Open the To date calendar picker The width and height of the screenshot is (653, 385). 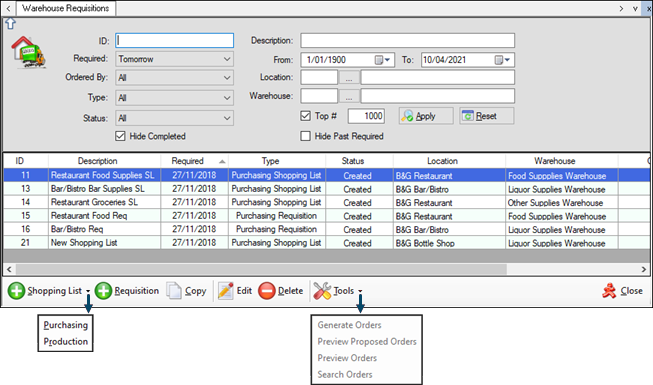pyautogui.click(x=502, y=60)
